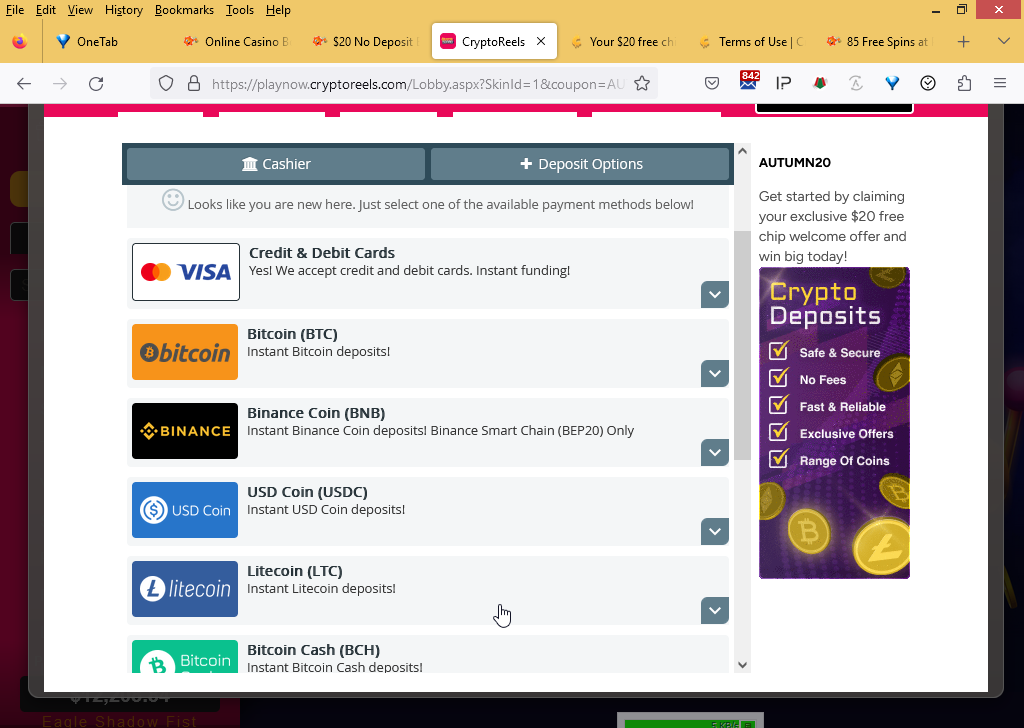Click the Cashier button
Image resolution: width=1024 pixels, height=728 pixels.
[276, 164]
